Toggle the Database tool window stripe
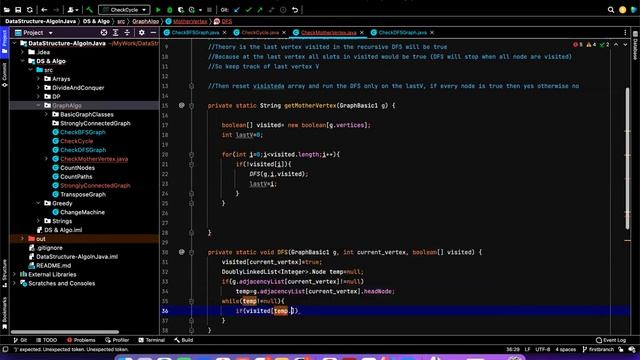Image resolution: width=640 pixels, height=360 pixels. tap(636, 45)
